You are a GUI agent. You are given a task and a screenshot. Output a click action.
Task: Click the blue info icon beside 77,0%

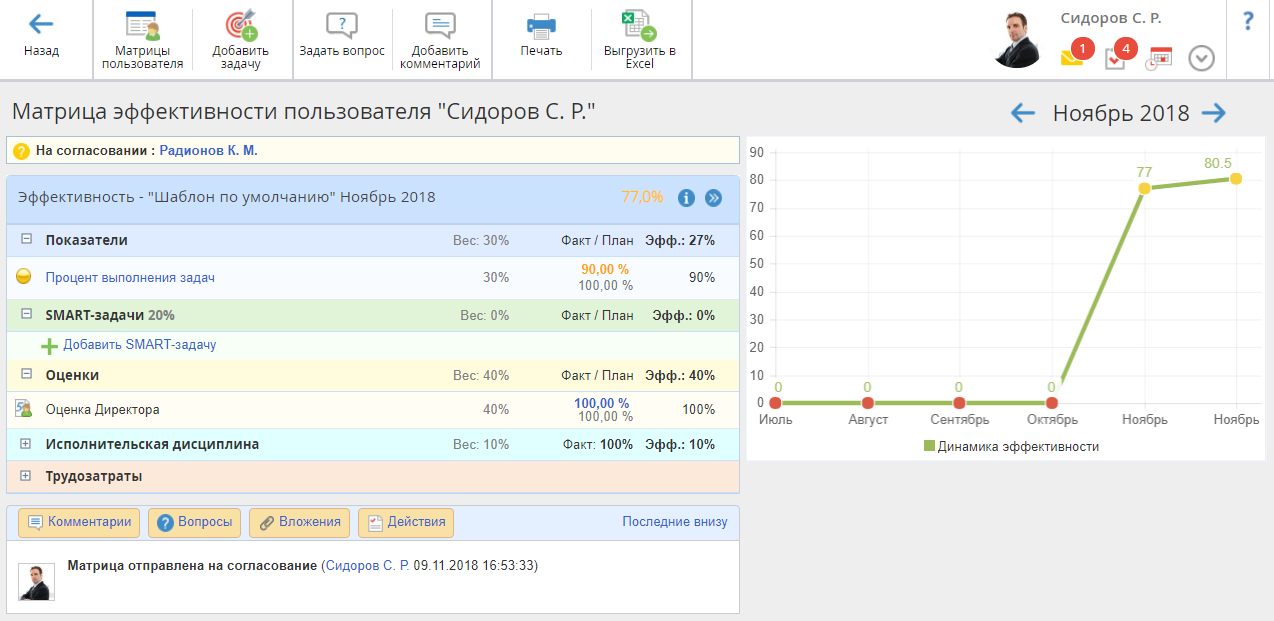tap(686, 198)
